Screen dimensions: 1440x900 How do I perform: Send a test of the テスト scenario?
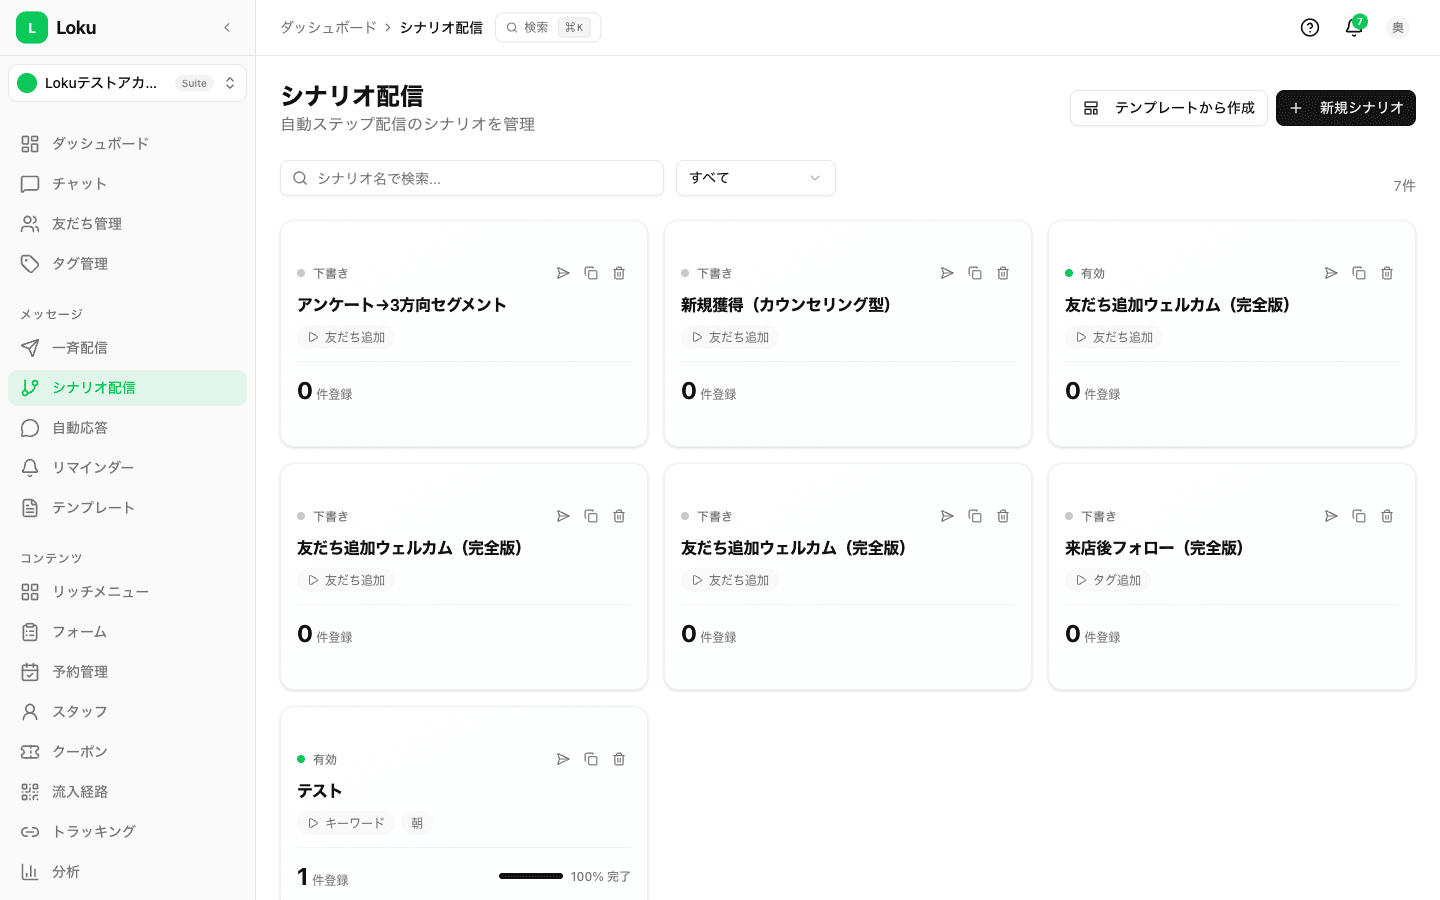tap(563, 759)
